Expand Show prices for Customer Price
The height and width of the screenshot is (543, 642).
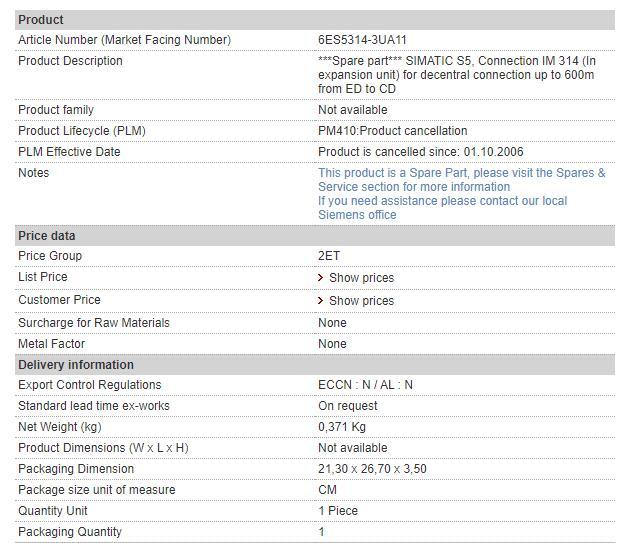(361, 301)
